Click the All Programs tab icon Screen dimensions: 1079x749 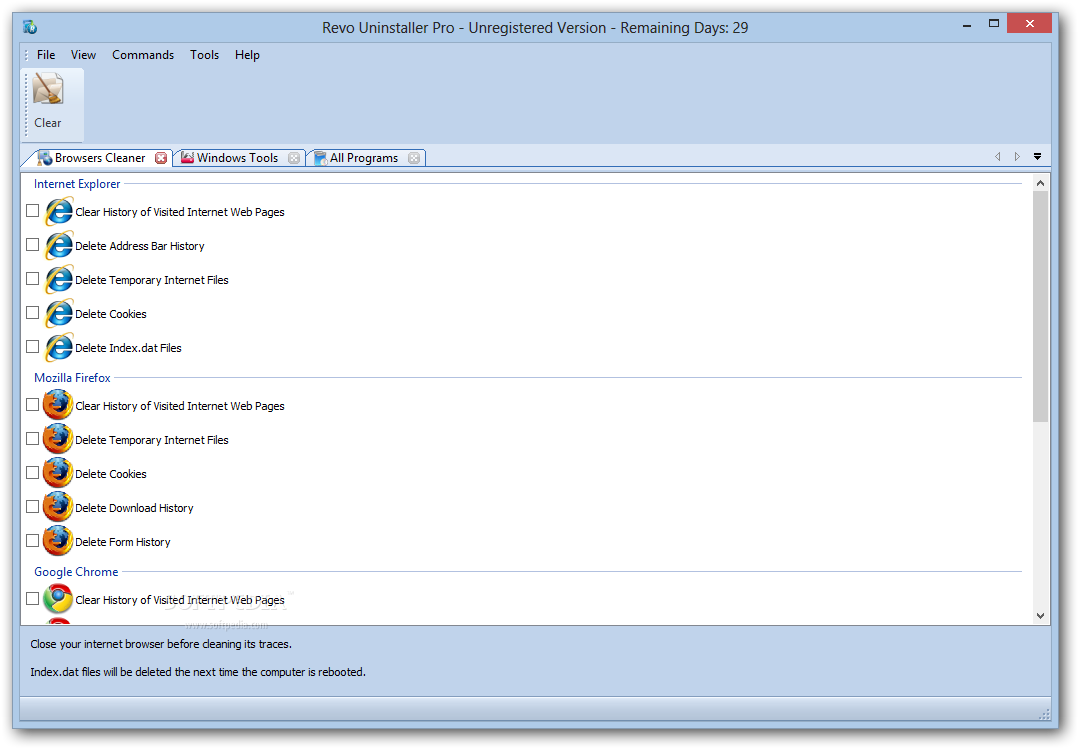pos(321,158)
